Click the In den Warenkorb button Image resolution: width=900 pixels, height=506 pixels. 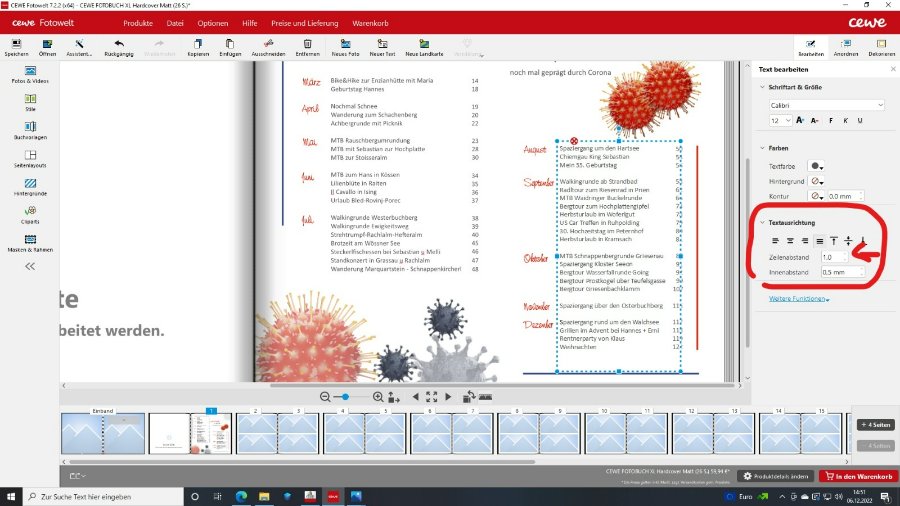click(858, 476)
